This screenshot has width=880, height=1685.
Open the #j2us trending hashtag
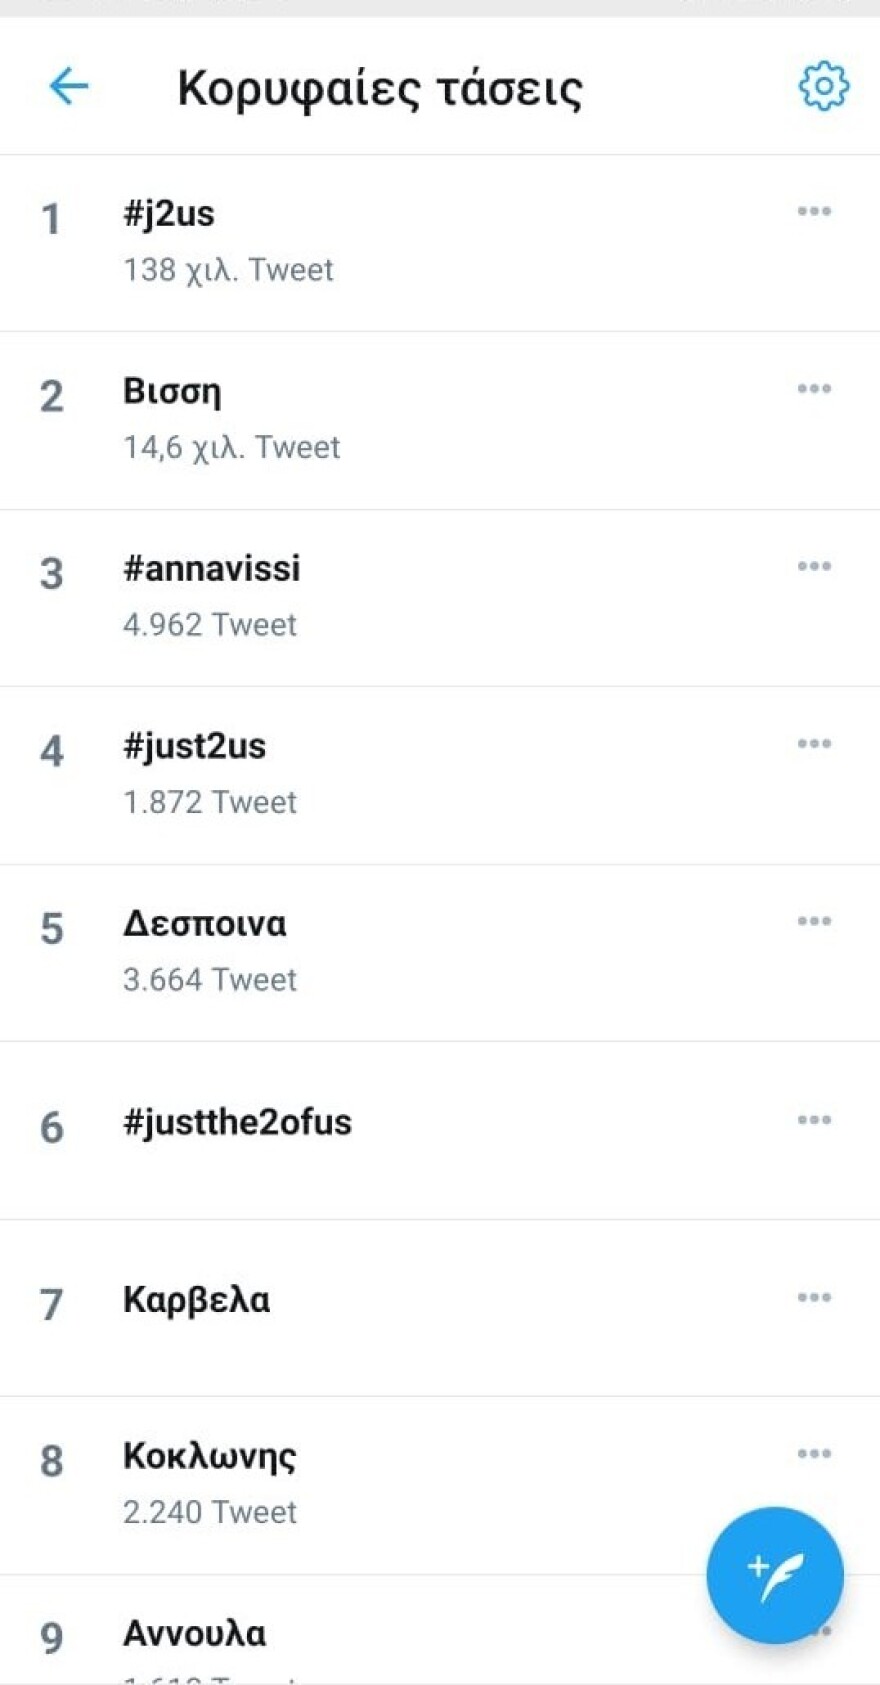tap(168, 214)
